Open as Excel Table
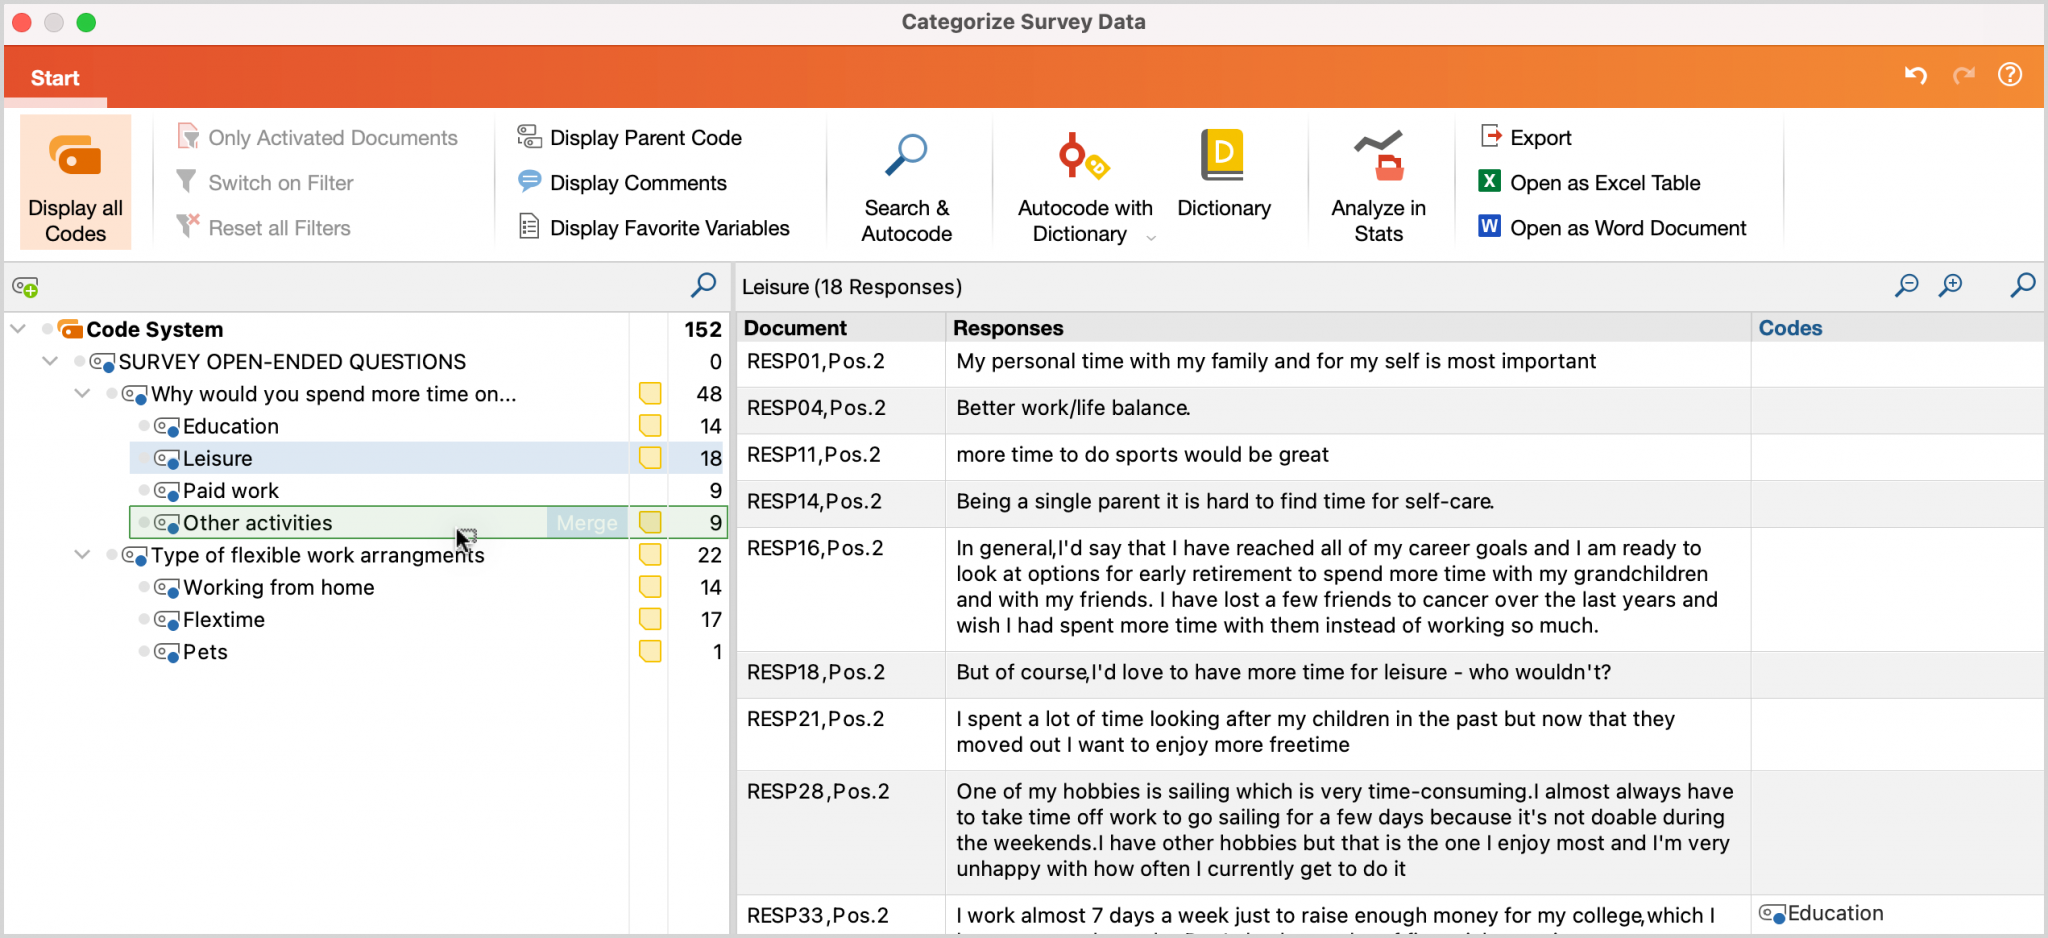Viewport: 2048px width, 938px height. (1588, 182)
